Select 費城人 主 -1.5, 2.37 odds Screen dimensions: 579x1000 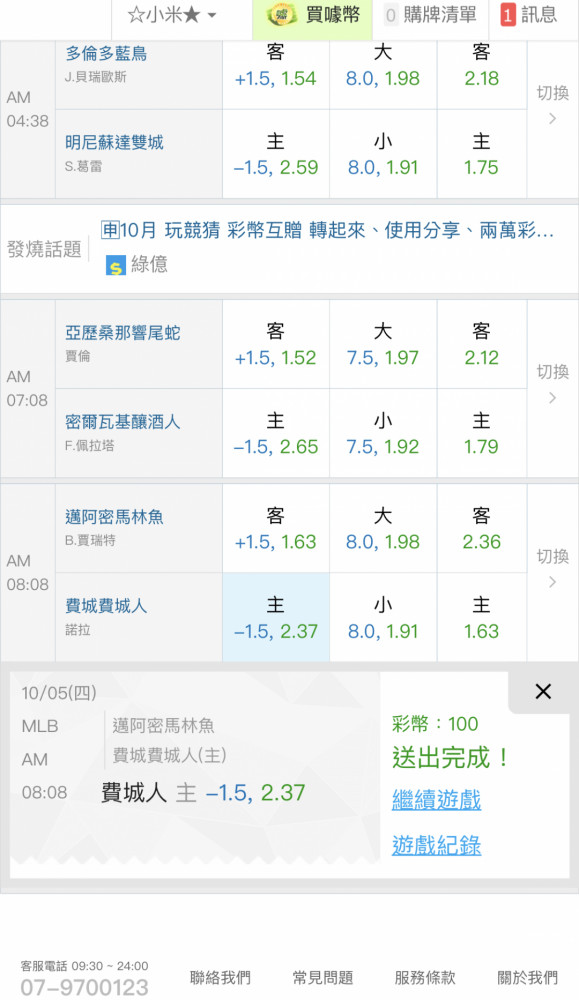(x=275, y=617)
